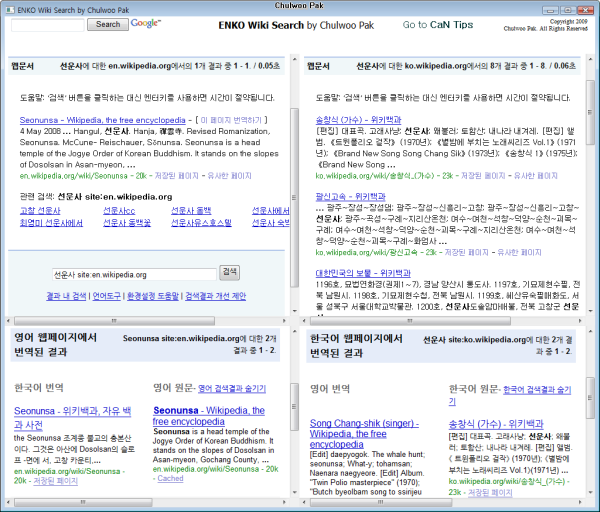600x512 pixels.
Task: Maximize the ENKO Wiki Search window
Action: pos(568,10)
